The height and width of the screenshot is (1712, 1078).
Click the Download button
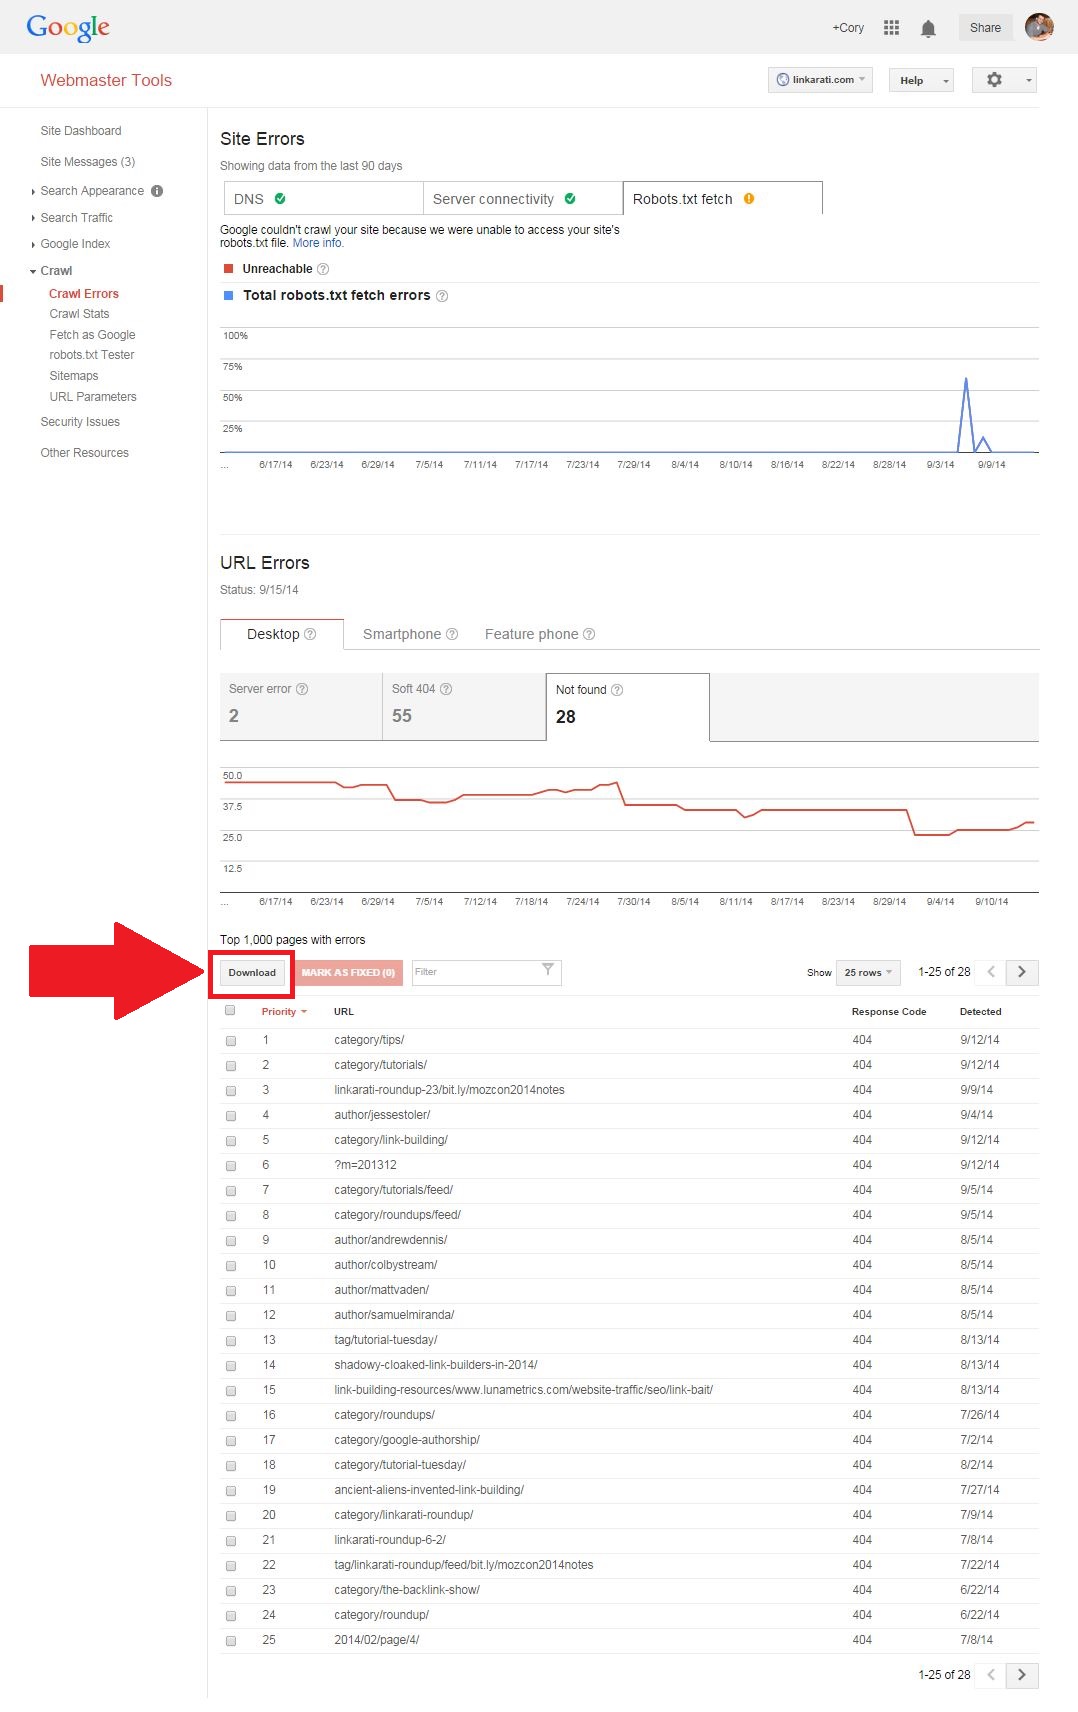pos(252,972)
